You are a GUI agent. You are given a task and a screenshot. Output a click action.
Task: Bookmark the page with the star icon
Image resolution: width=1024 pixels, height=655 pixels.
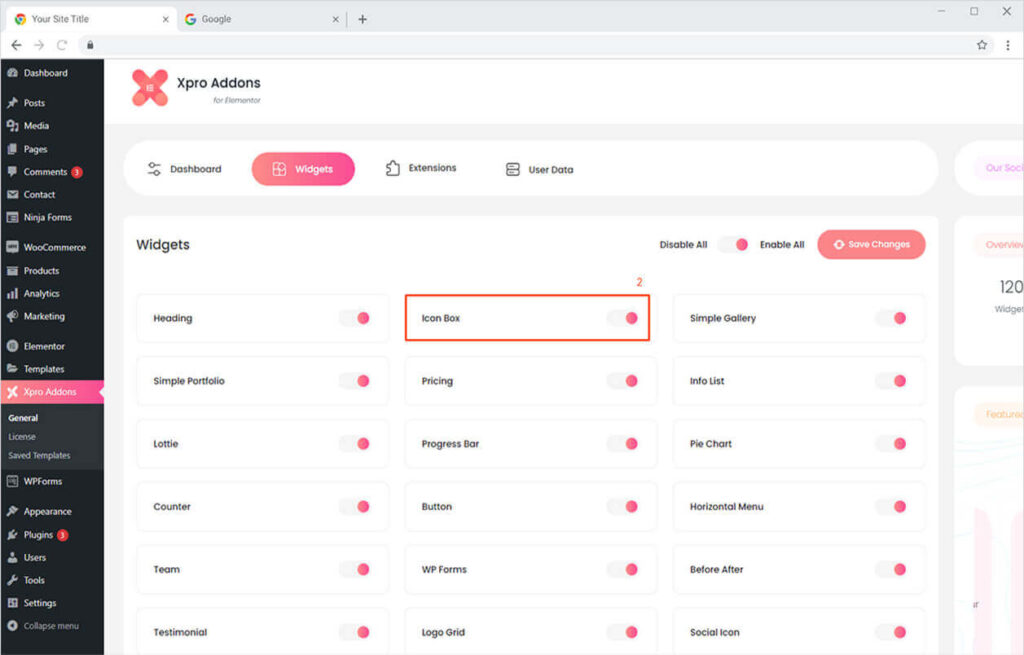pos(982,45)
